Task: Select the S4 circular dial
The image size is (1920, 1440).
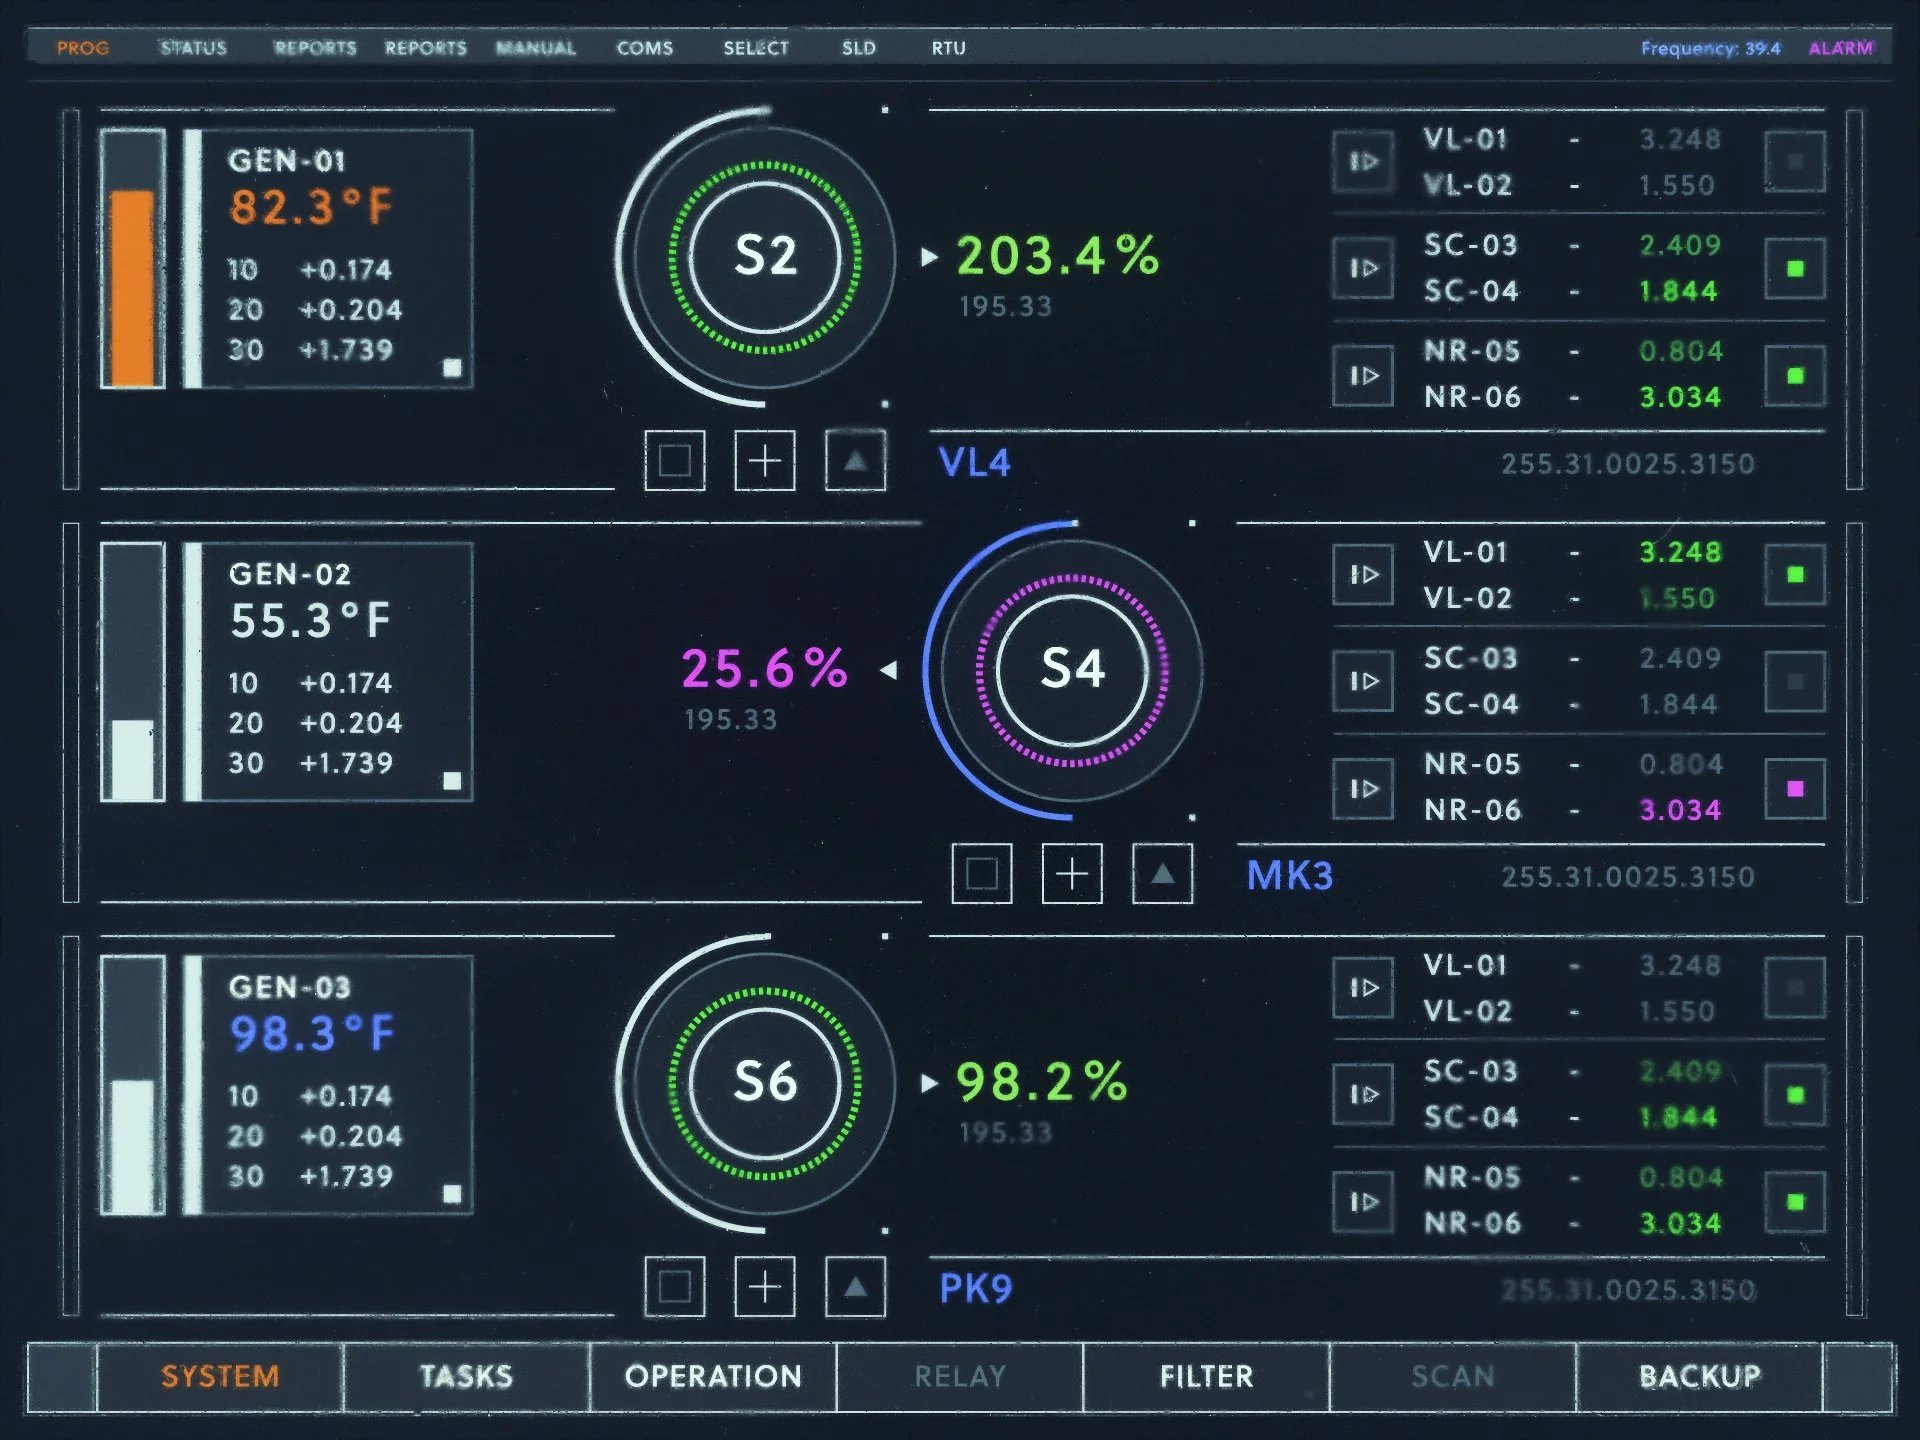Action: [1072, 669]
